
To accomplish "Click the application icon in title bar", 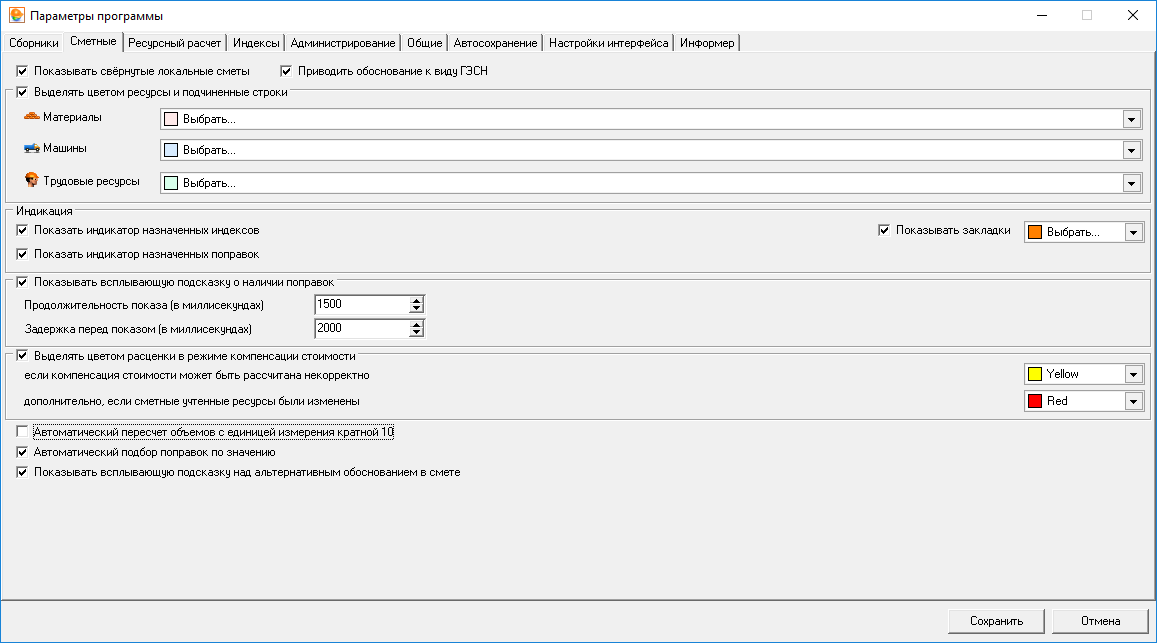I will coord(16,16).
